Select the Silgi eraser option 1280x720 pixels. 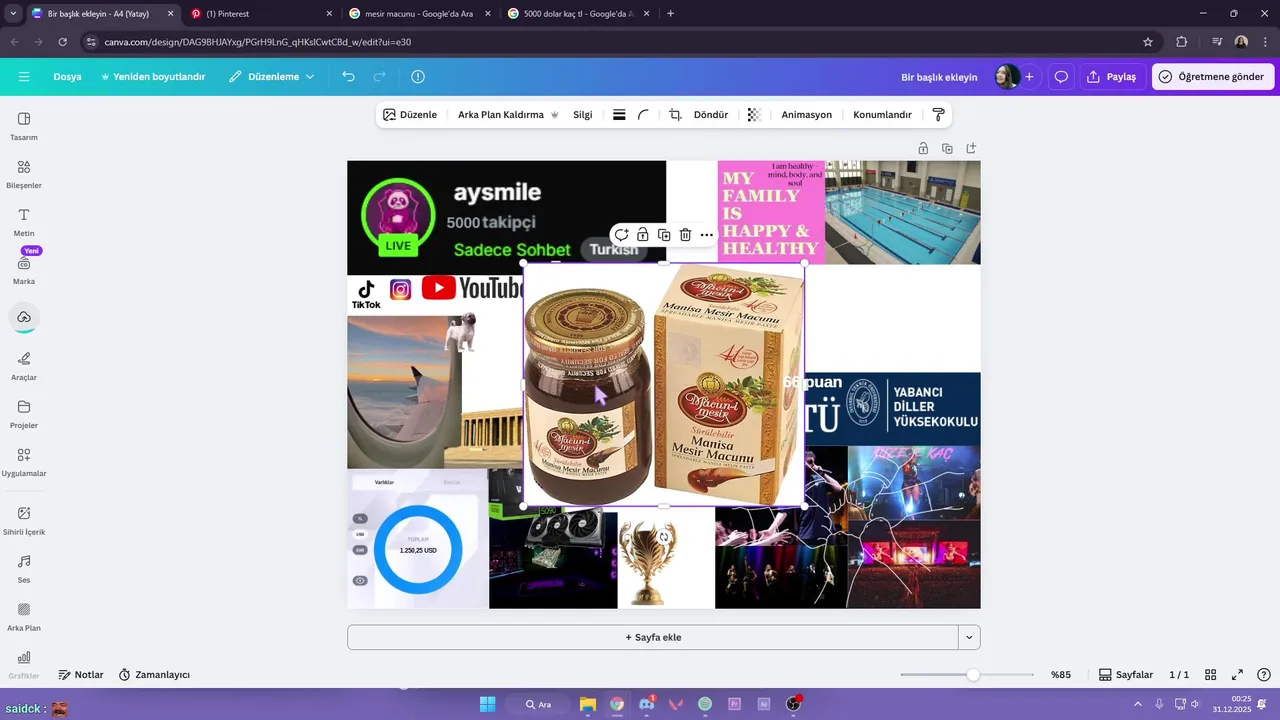583,115
